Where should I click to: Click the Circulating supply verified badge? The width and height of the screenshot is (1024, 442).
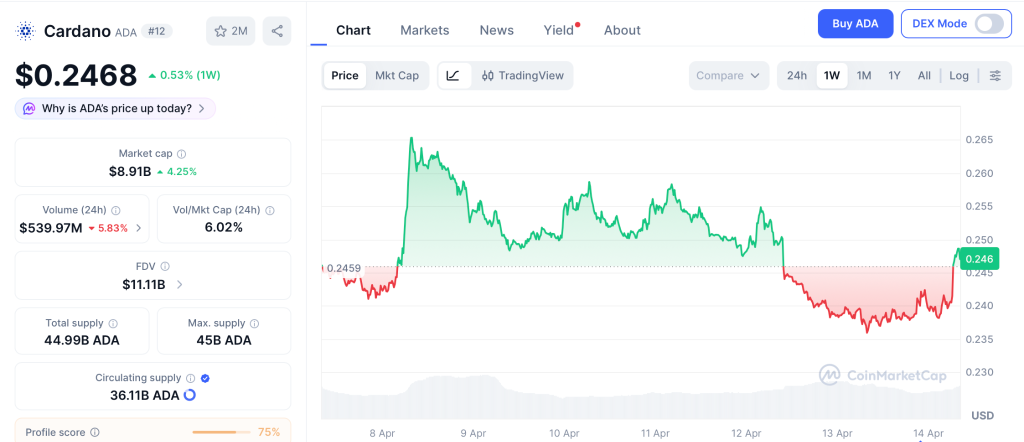(x=205, y=378)
